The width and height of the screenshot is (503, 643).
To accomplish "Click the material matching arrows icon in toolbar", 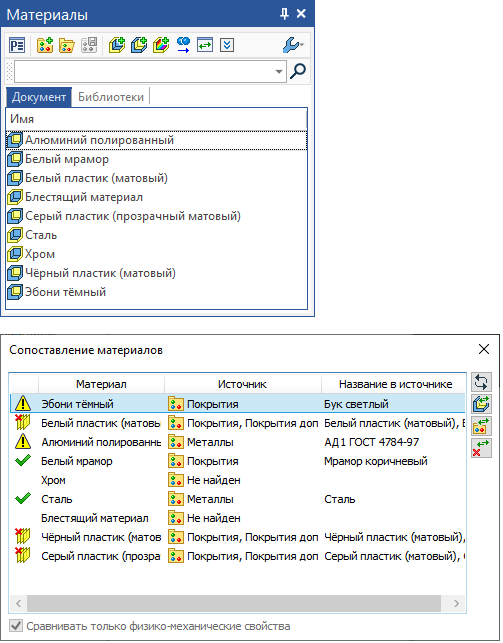I will (205, 45).
